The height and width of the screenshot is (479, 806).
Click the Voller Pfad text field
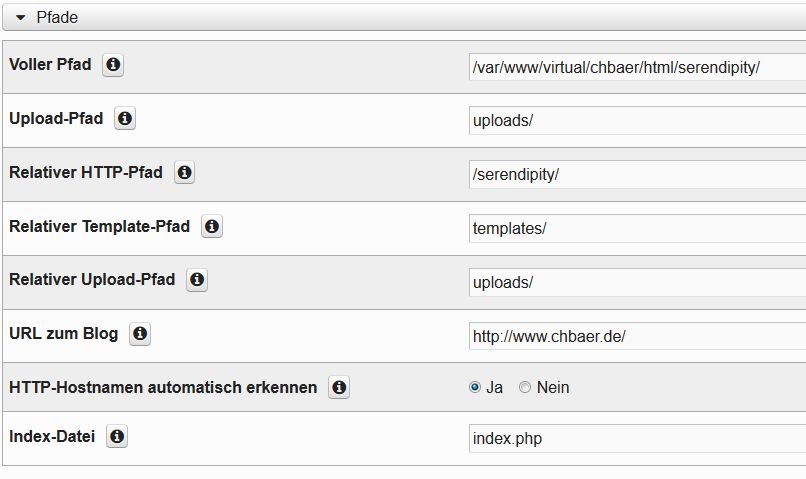pos(637,67)
